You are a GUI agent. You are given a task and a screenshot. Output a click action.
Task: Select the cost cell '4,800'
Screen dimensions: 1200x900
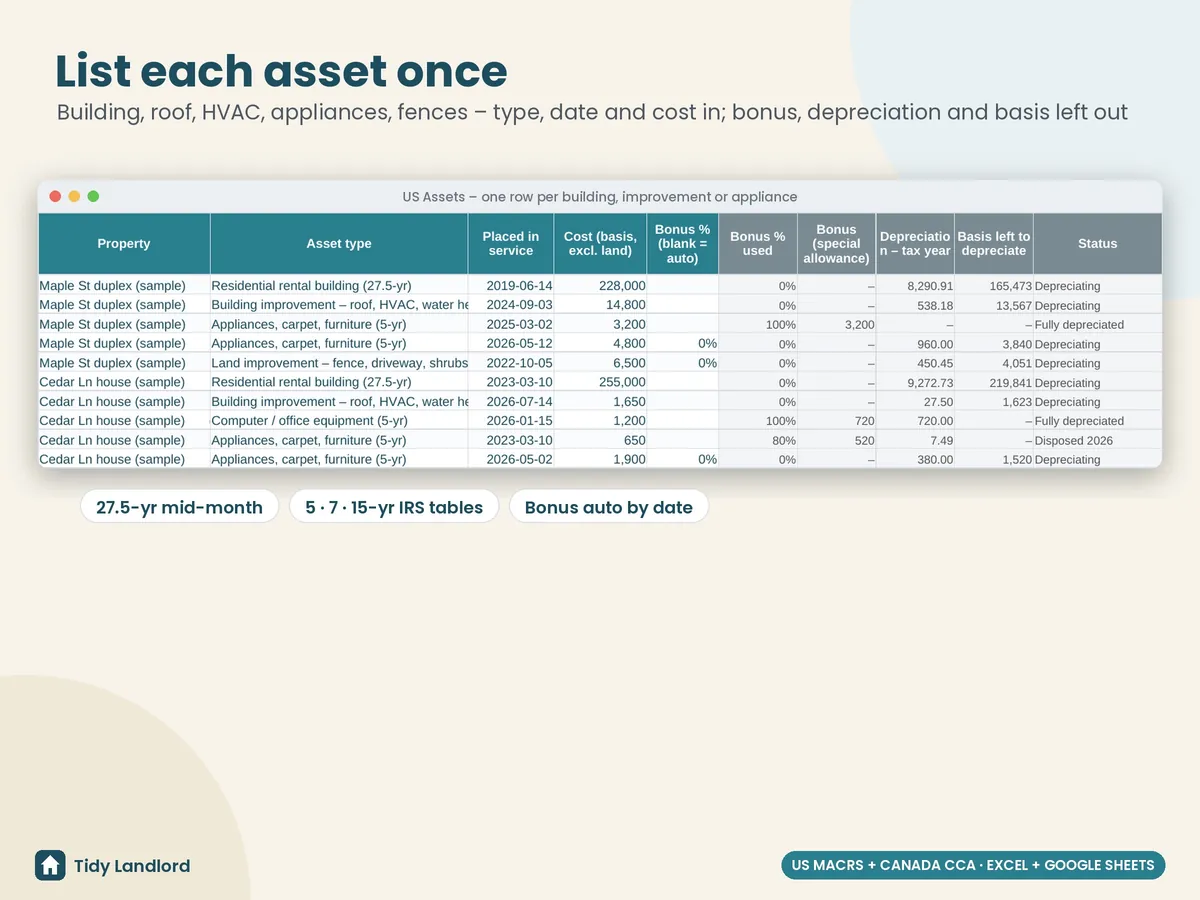point(600,344)
